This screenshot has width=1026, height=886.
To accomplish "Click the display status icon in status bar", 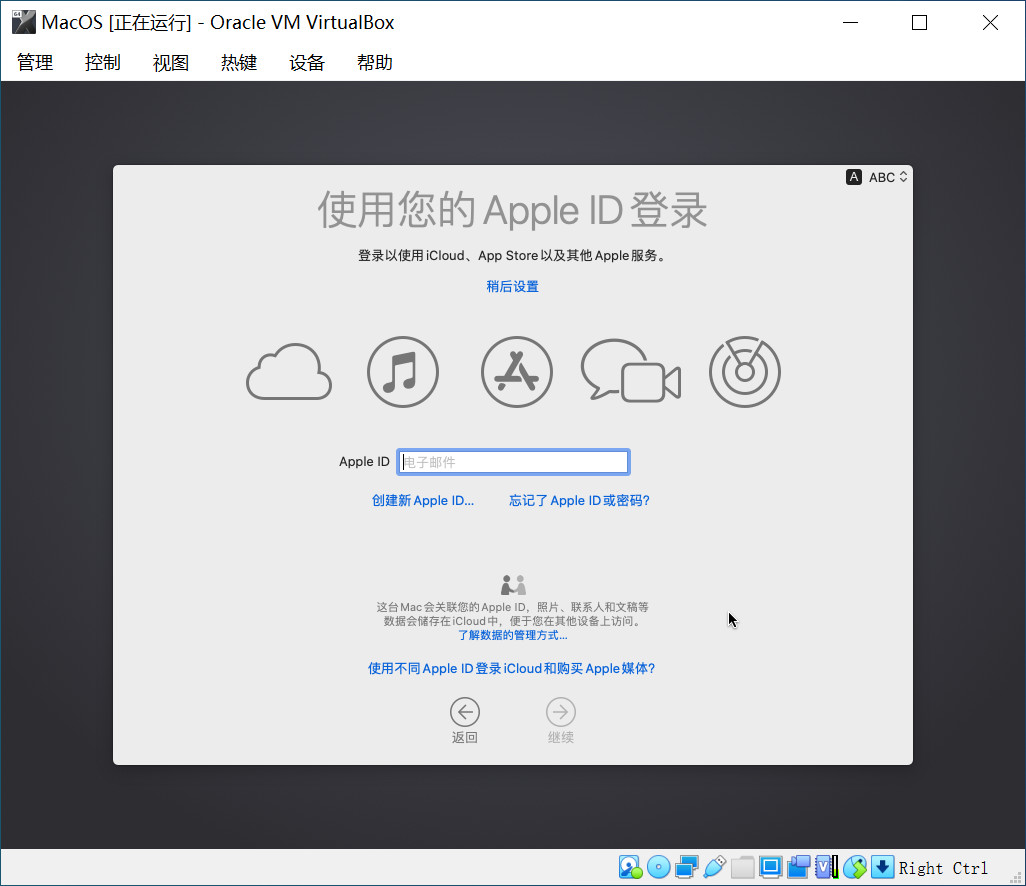I will [771, 867].
